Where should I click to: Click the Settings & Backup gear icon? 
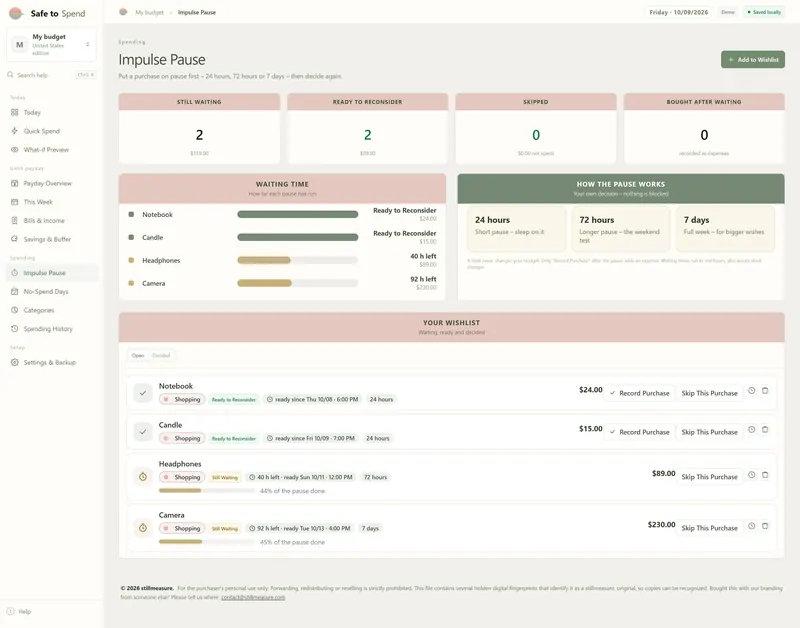click(14, 362)
